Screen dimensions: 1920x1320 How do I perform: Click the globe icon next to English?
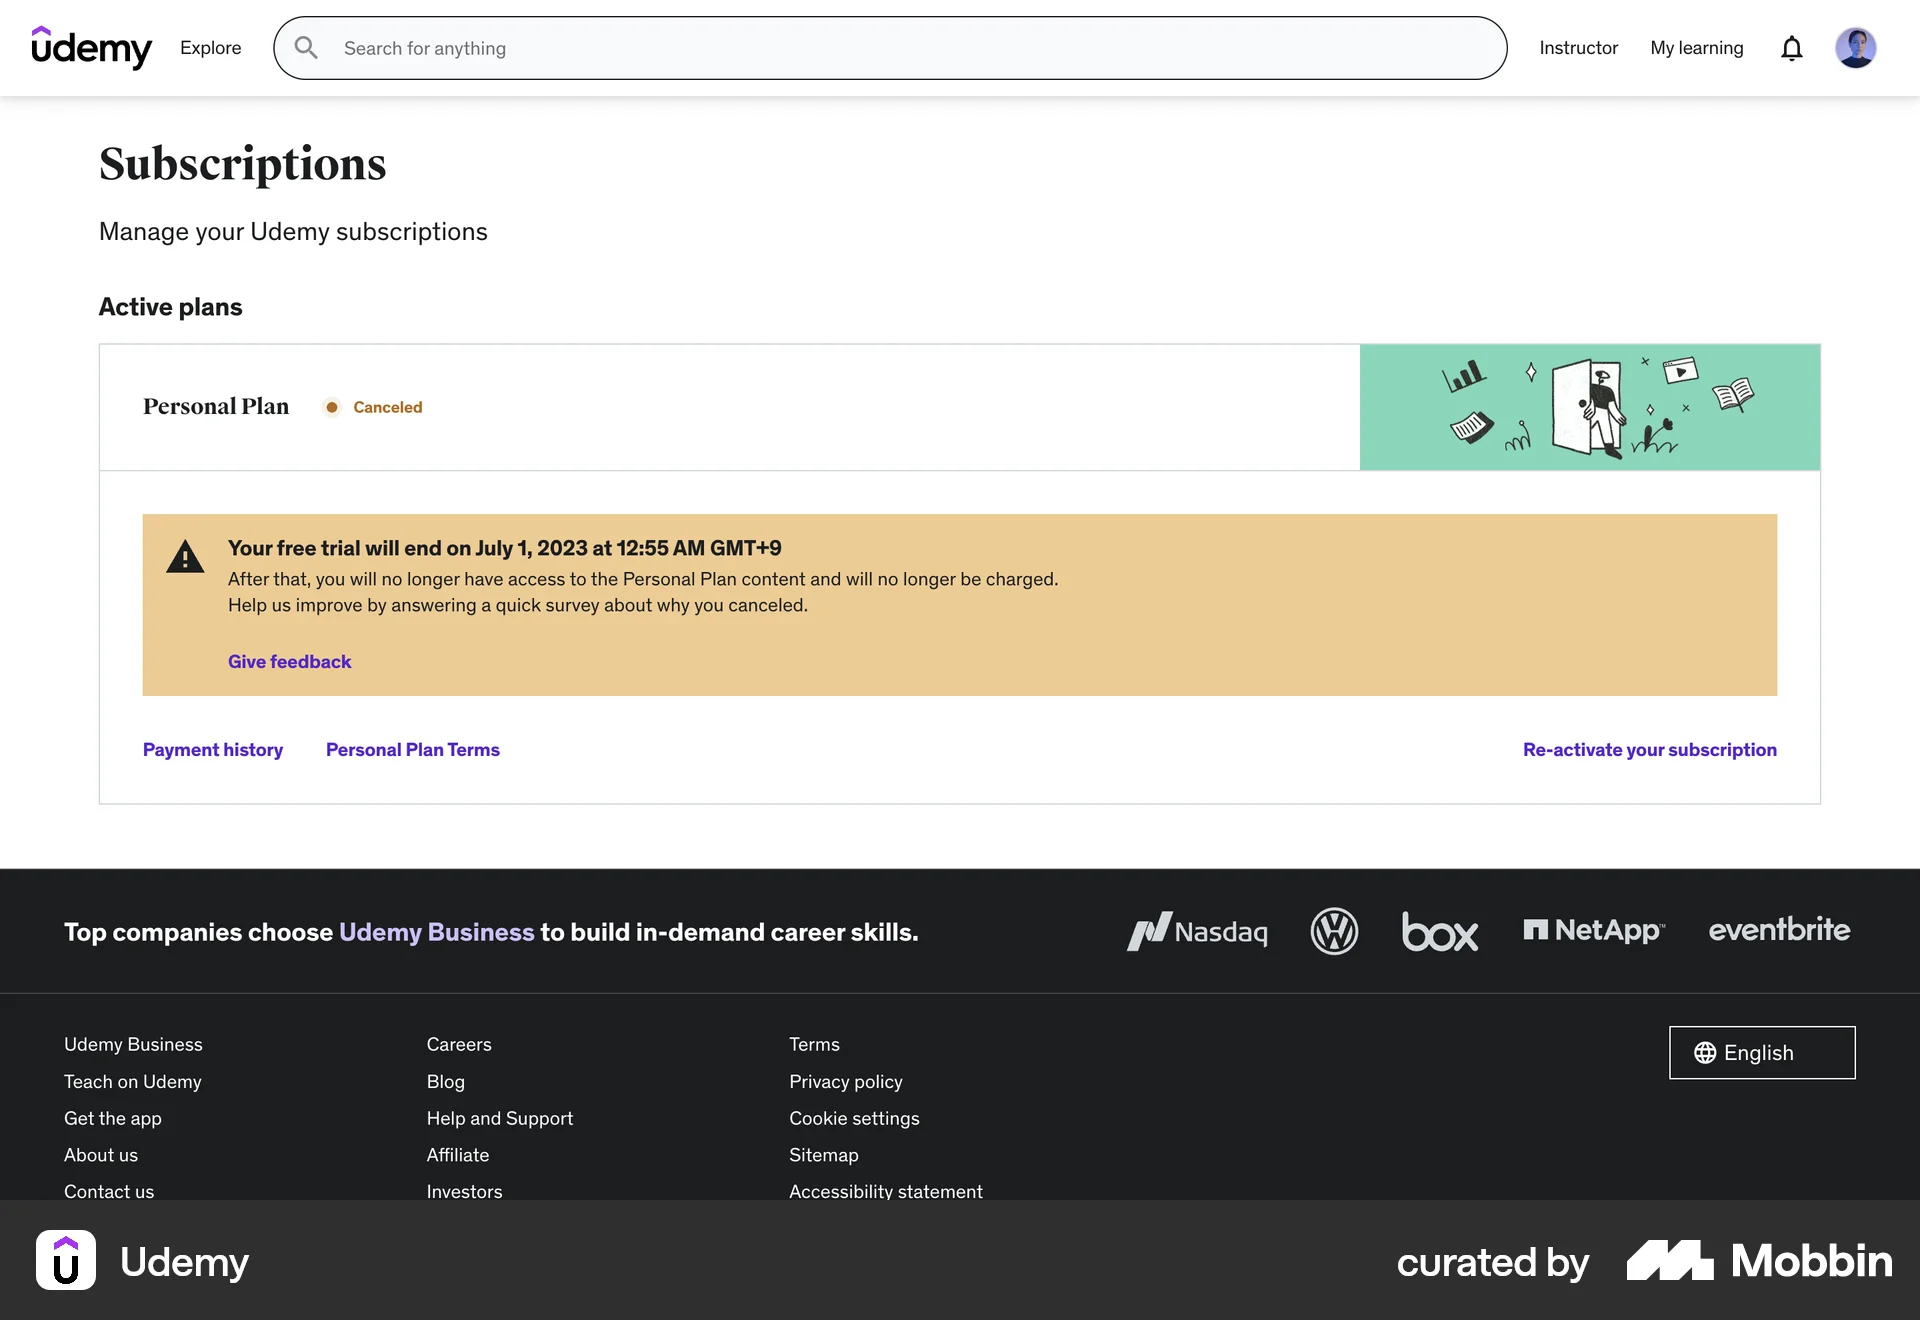(1707, 1052)
